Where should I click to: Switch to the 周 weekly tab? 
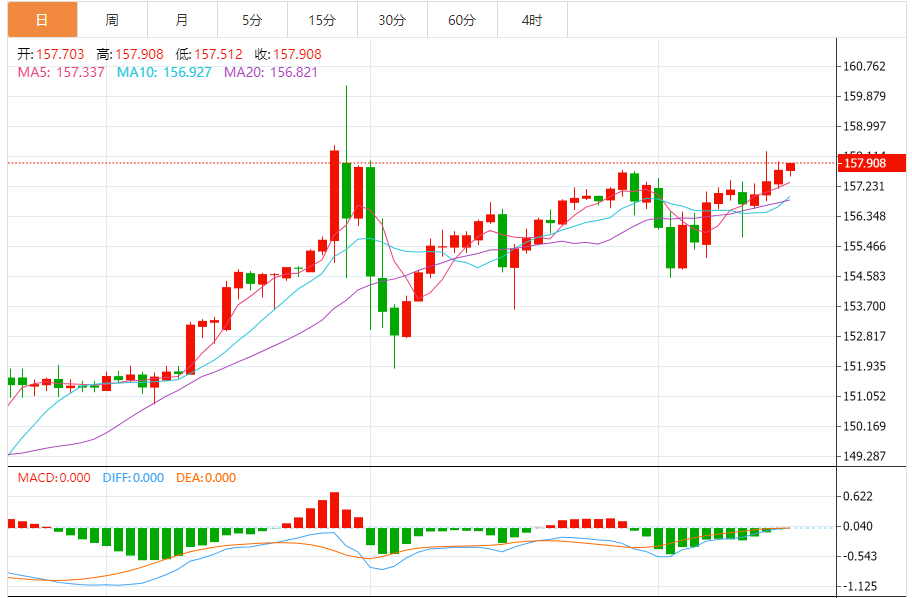tap(112, 20)
